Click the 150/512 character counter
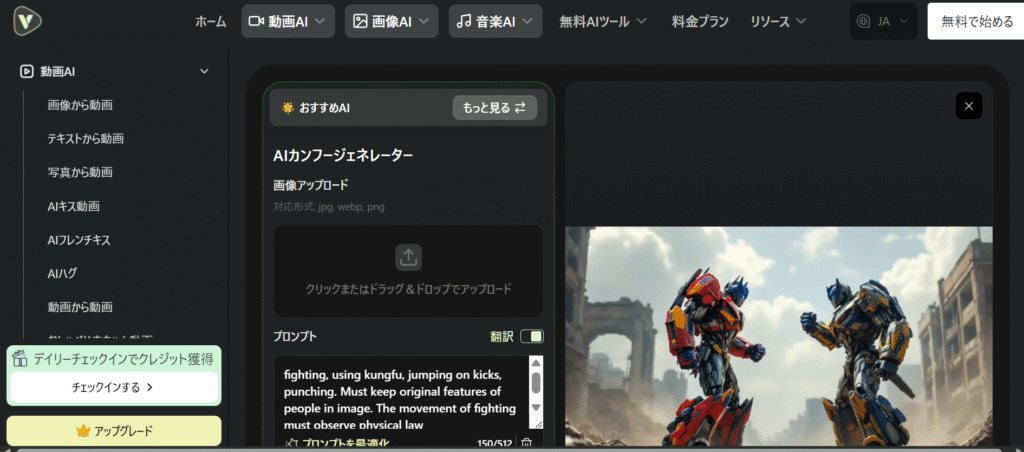Viewport: 1024px width, 452px height. click(x=494, y=444)
